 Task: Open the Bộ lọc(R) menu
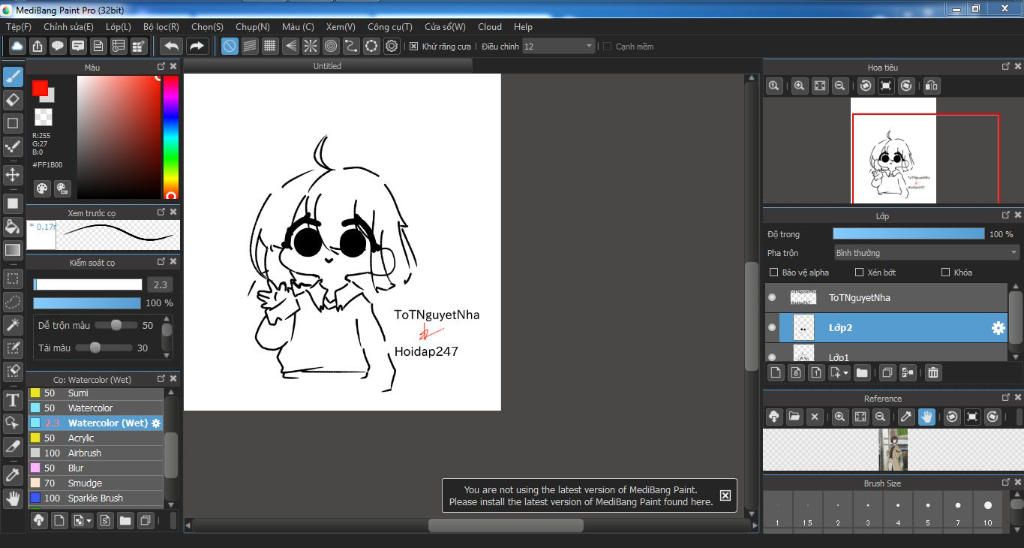pos(161,27)
